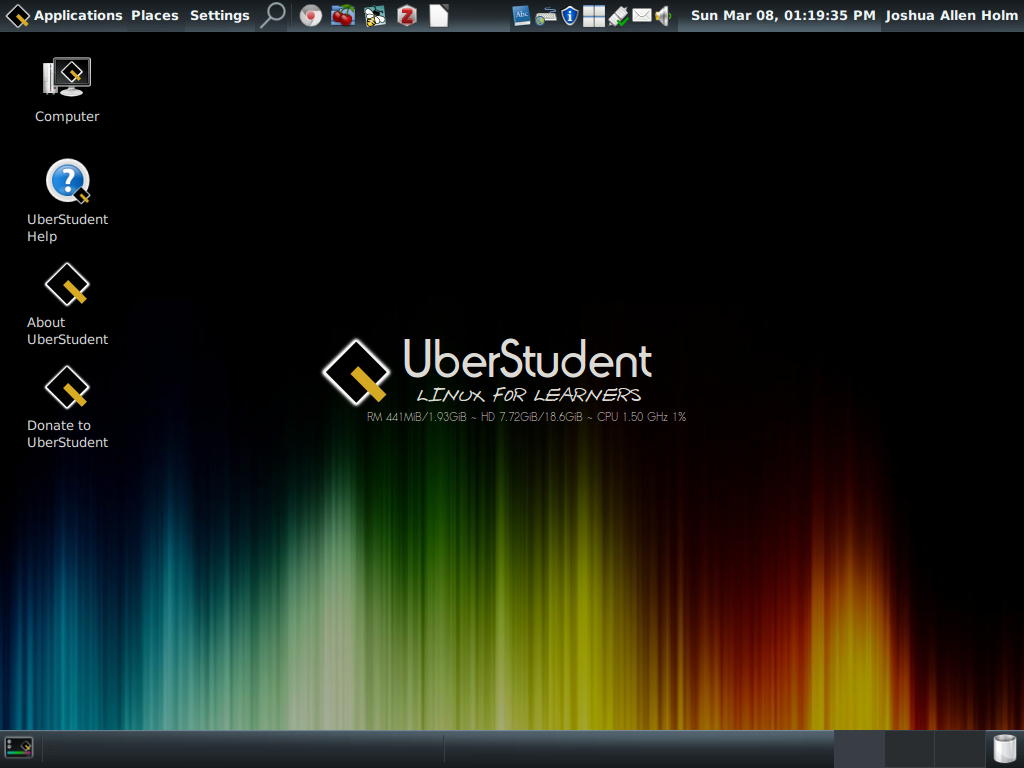The height and width of the screenshot is (768, 1024).
Task: Open the Zotero reference manager
Action: click(406, 15)
